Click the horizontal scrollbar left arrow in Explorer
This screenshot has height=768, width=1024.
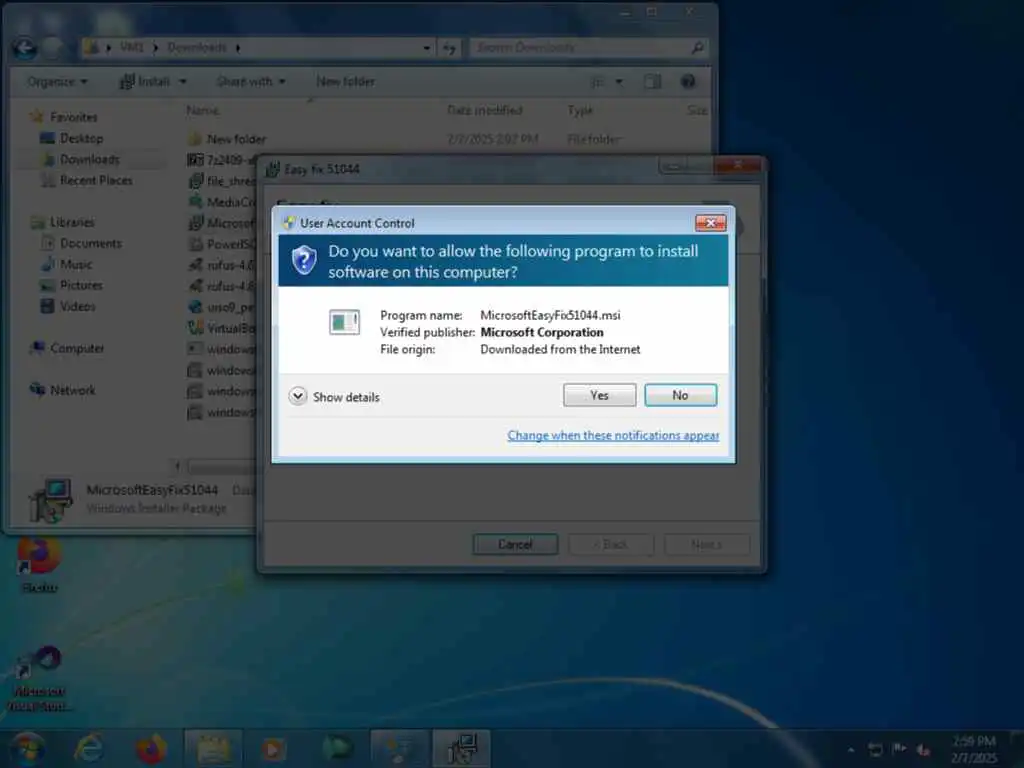point(177,466)
